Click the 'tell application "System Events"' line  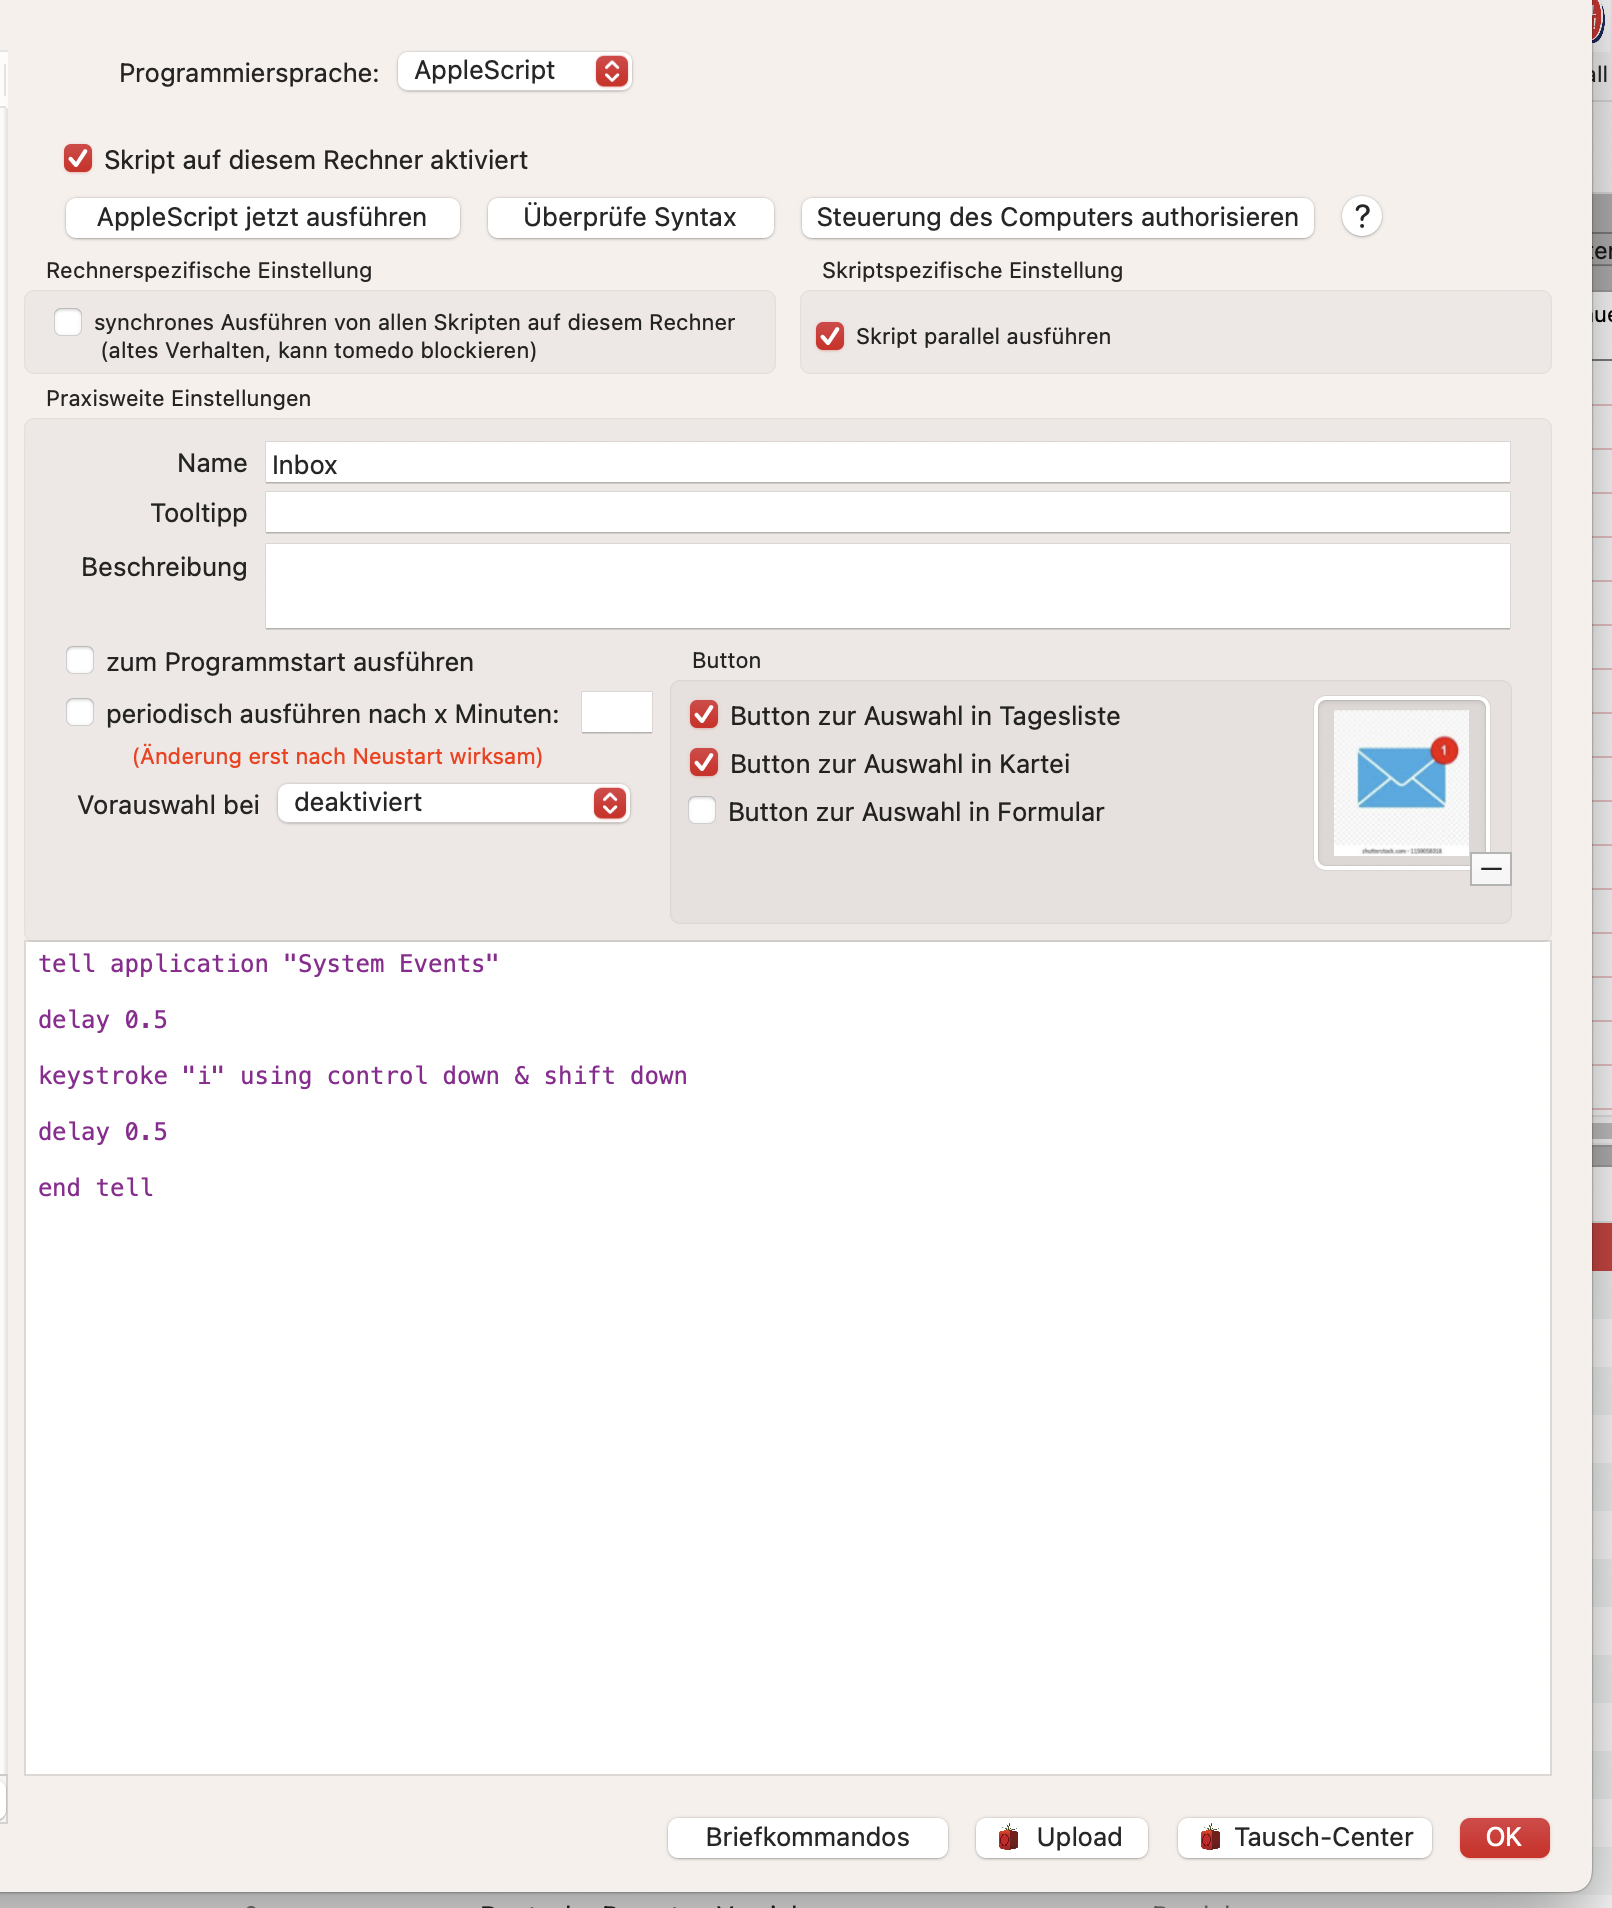click(268, 963)
